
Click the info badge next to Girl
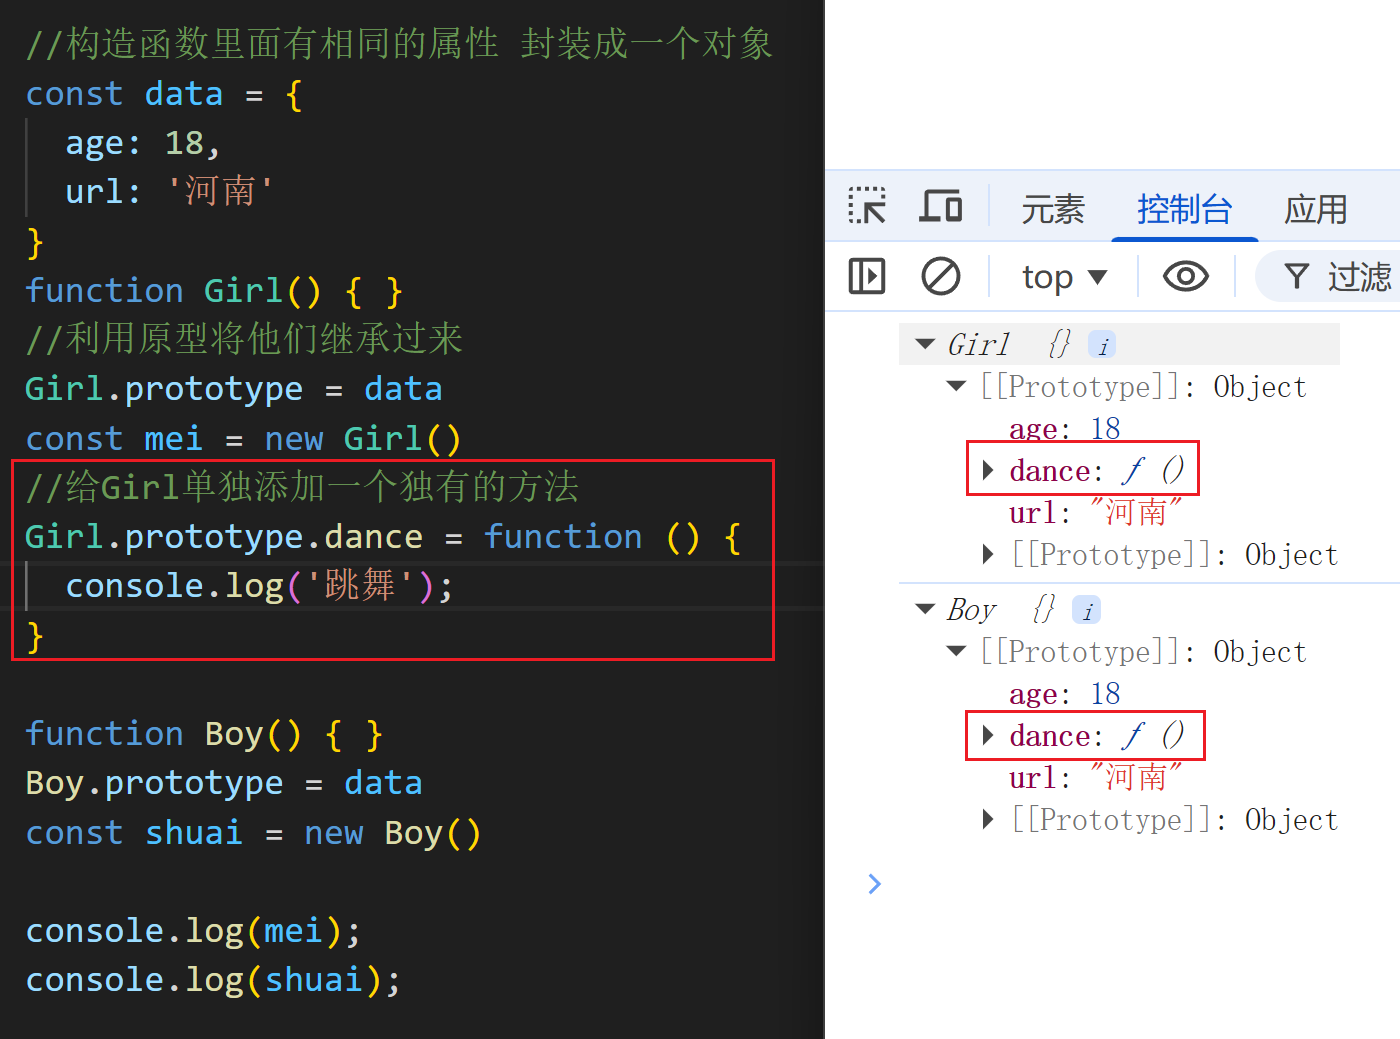coord(1102,345)
